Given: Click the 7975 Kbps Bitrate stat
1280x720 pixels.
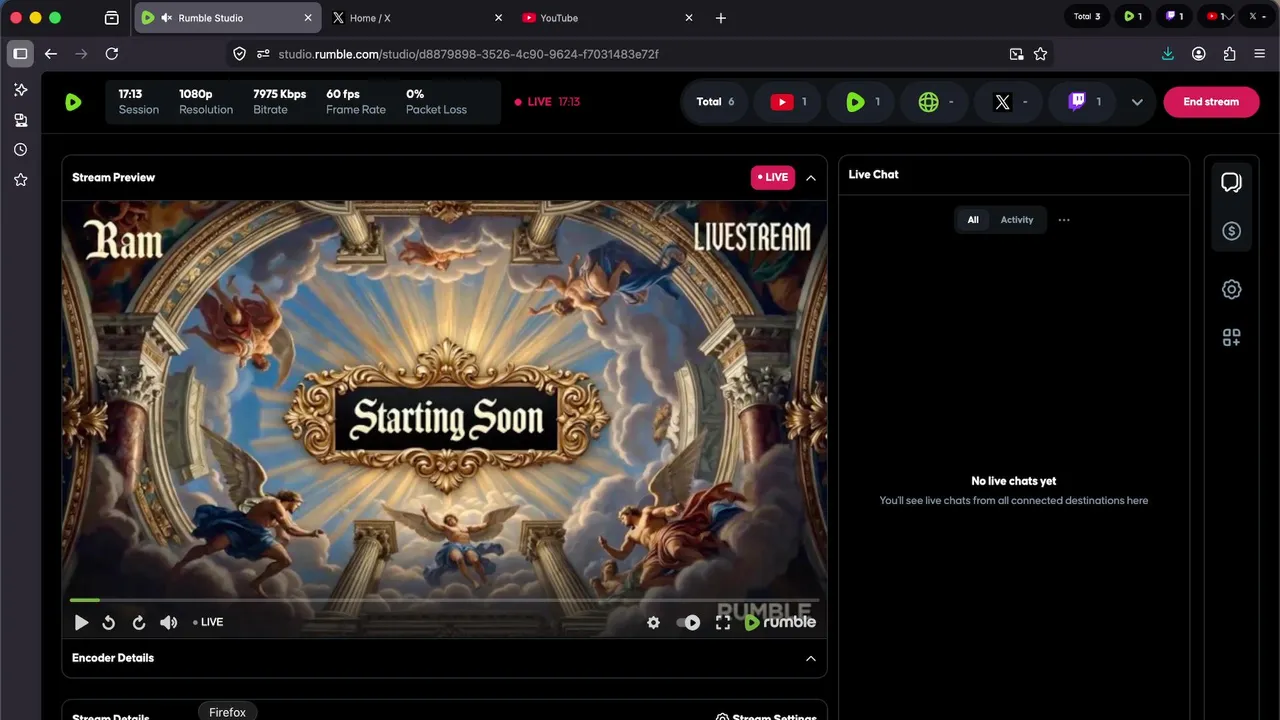Looking at the screenshot, I should [x=280, y=102].
